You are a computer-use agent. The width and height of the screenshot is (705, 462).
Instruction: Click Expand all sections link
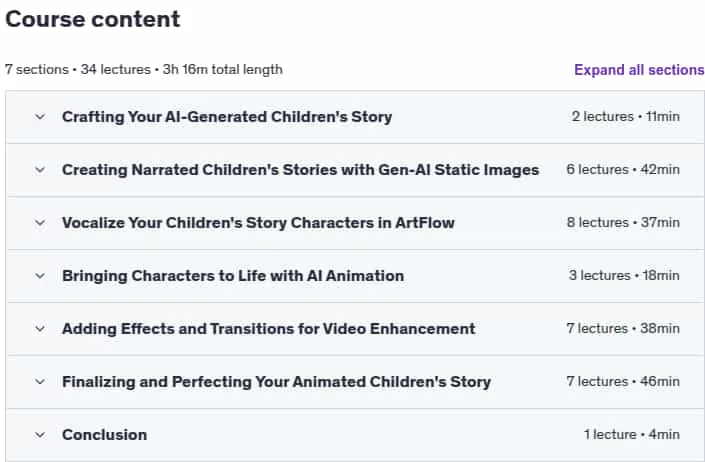639,70
